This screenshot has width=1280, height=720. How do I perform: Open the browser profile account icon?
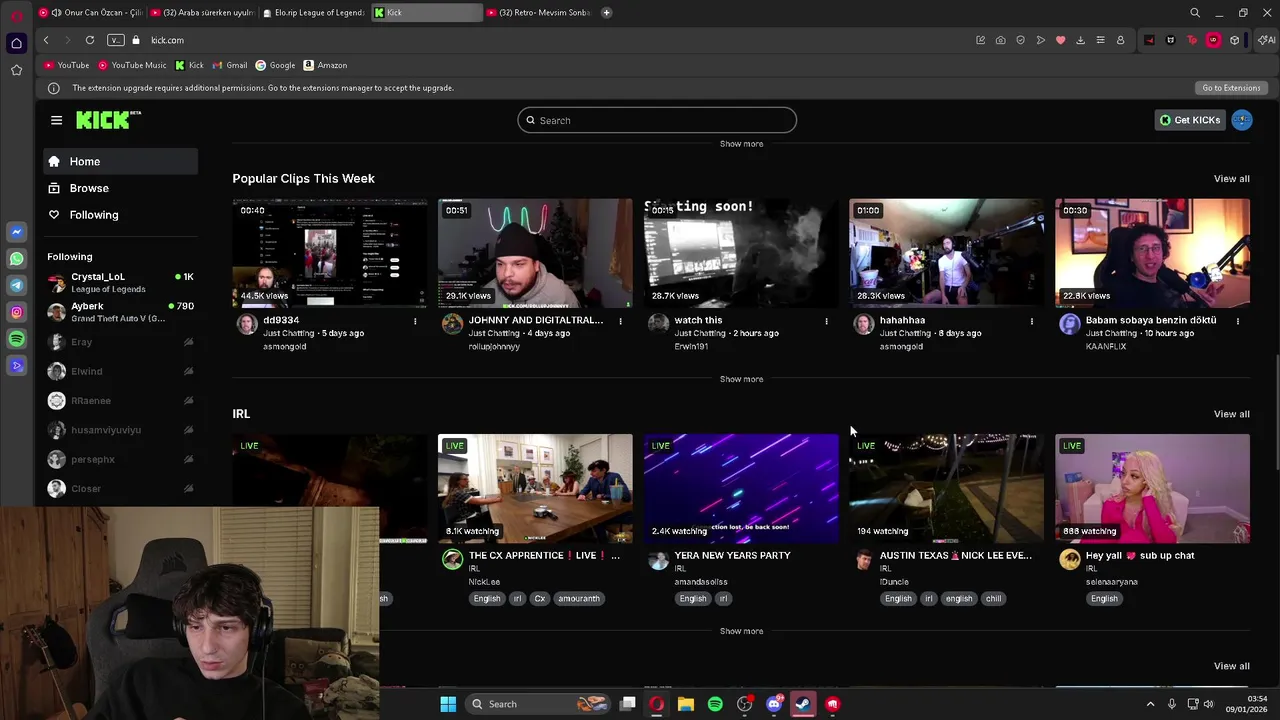pyautogui.click(x=1120, y=40)
